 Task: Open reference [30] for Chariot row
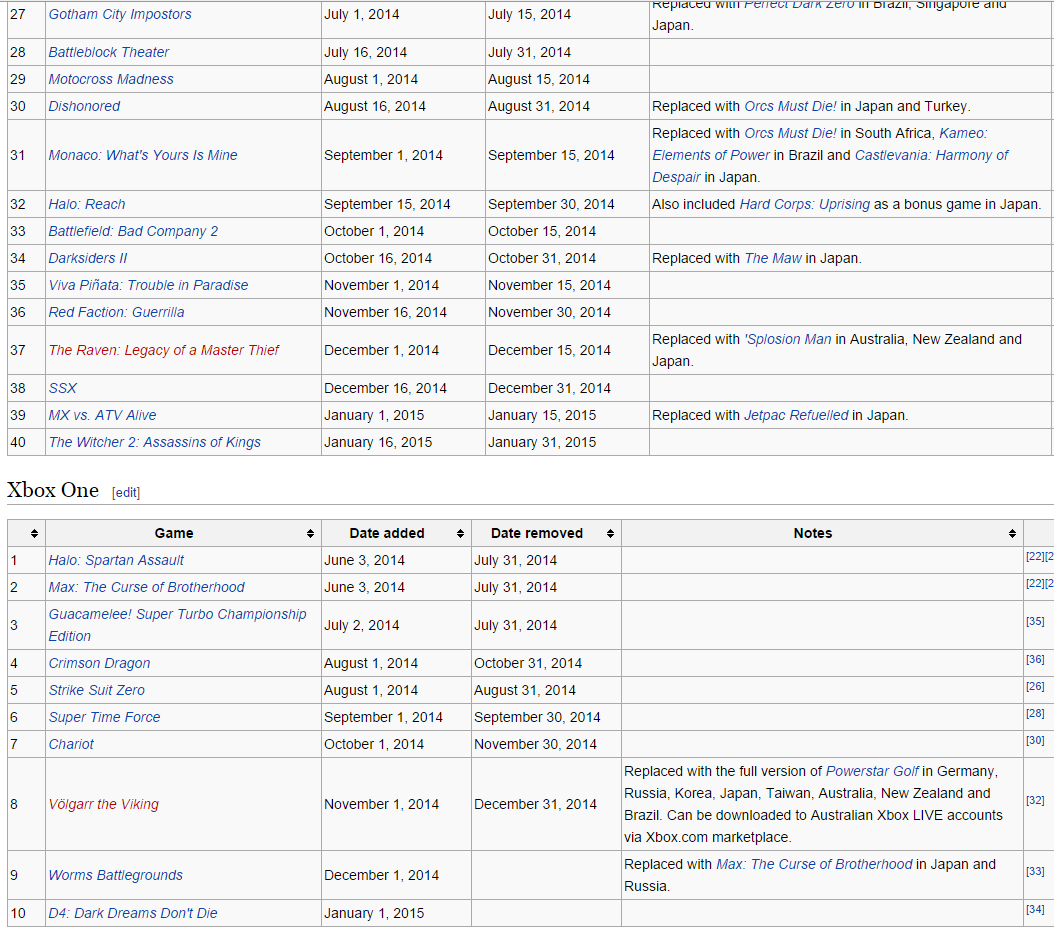click(x=1035, y=740)
